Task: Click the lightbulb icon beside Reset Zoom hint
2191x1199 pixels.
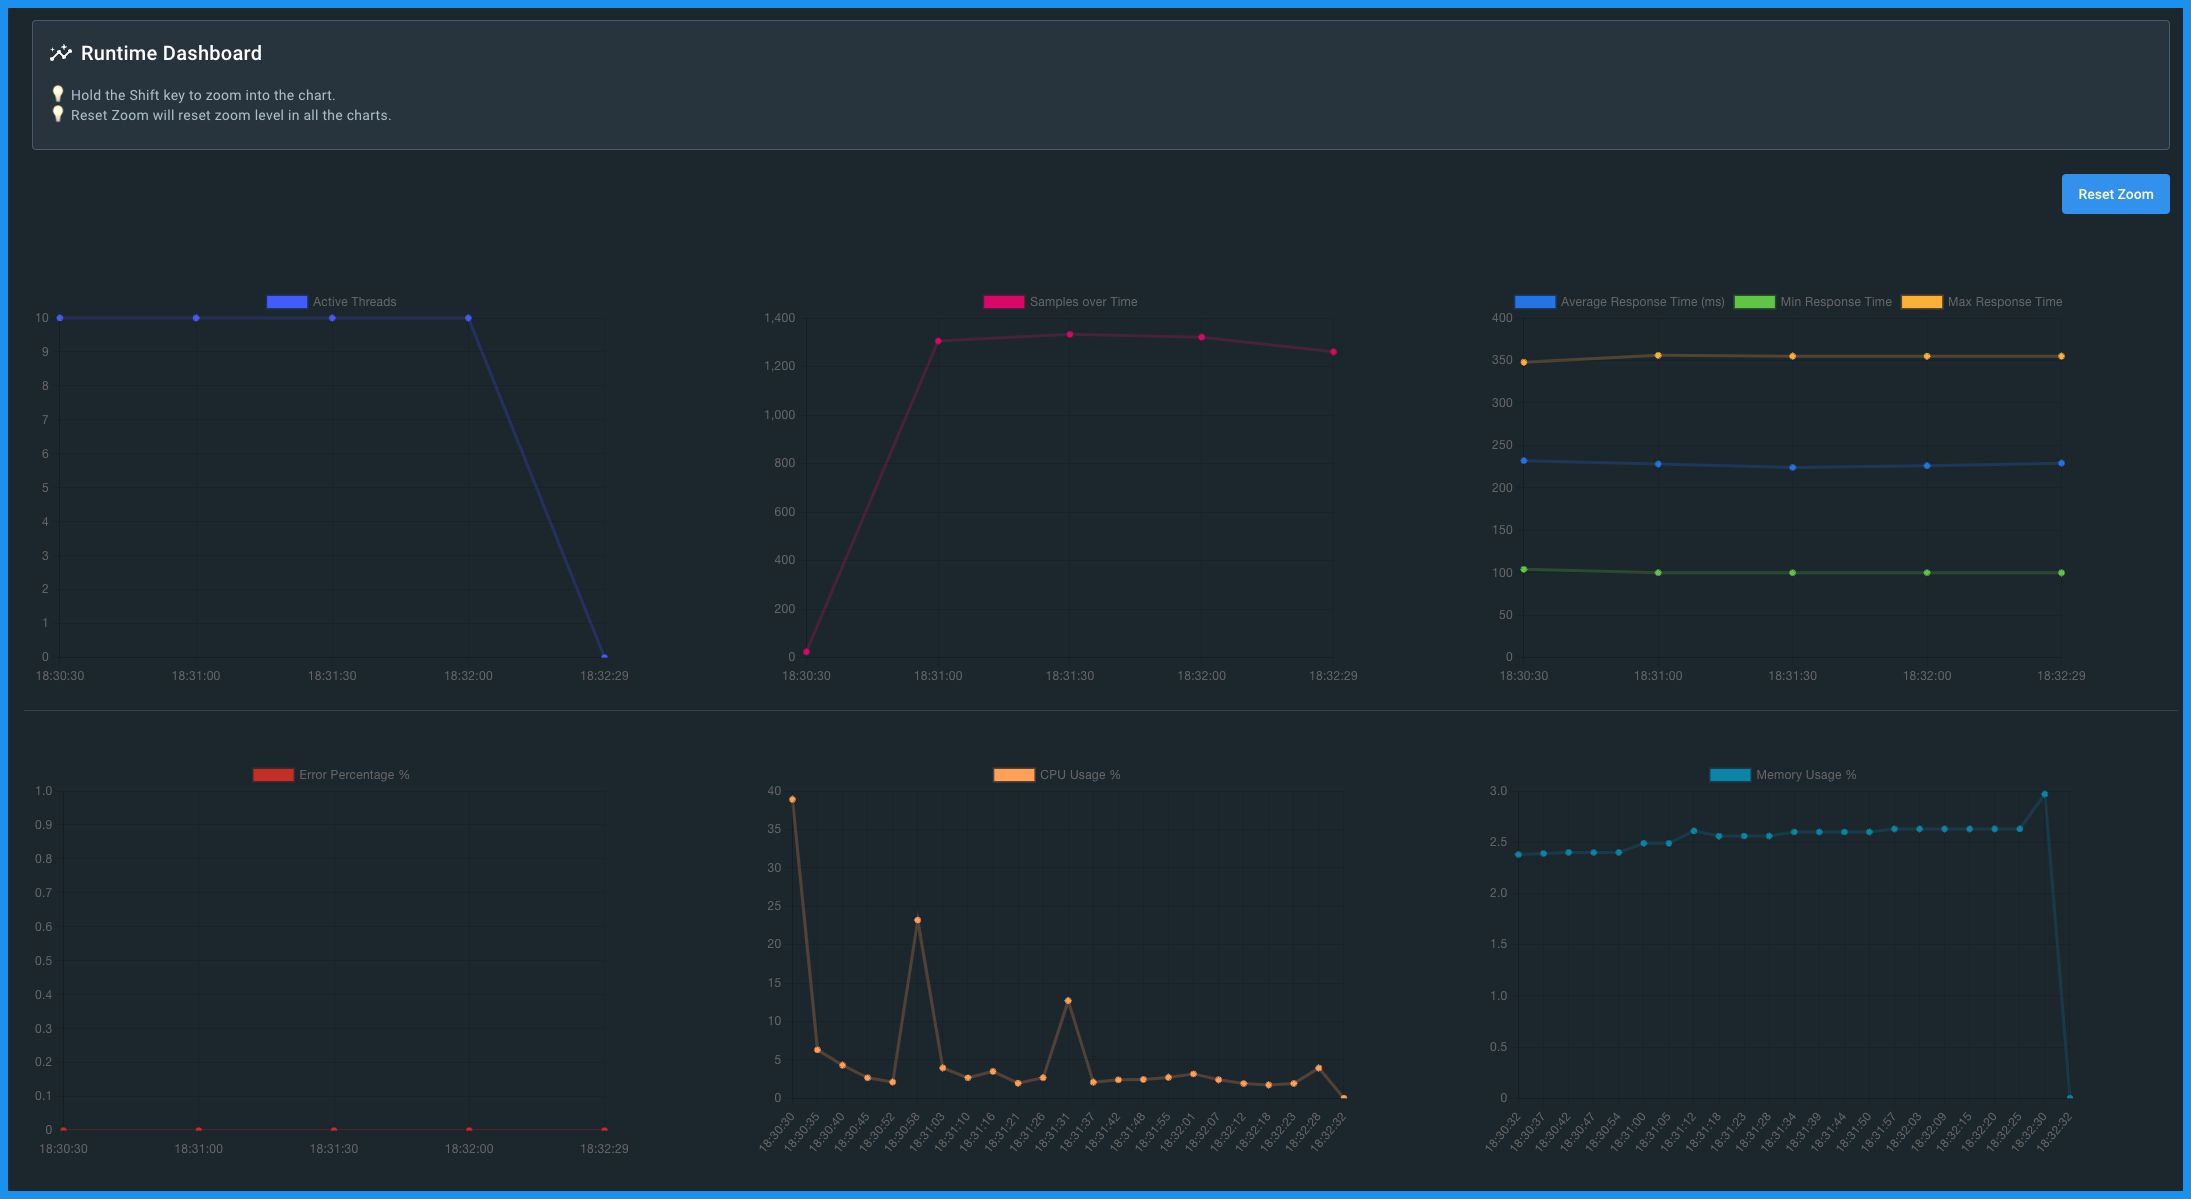Action: coord(58,114)
